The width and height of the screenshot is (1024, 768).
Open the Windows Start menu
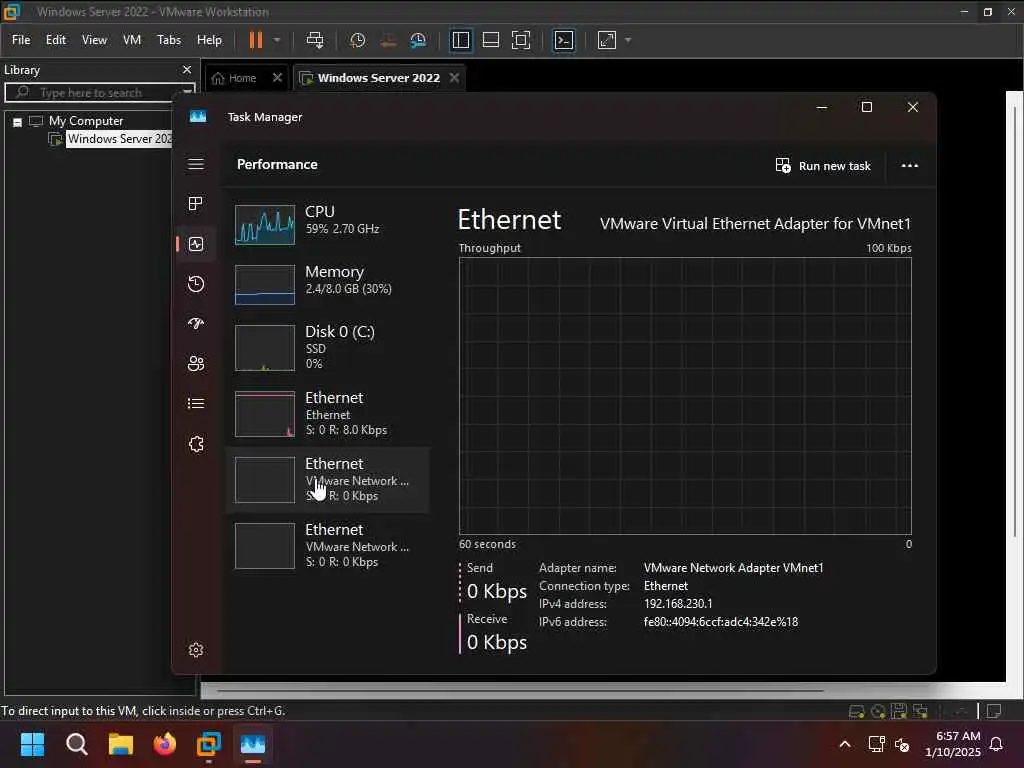[32, 744]
